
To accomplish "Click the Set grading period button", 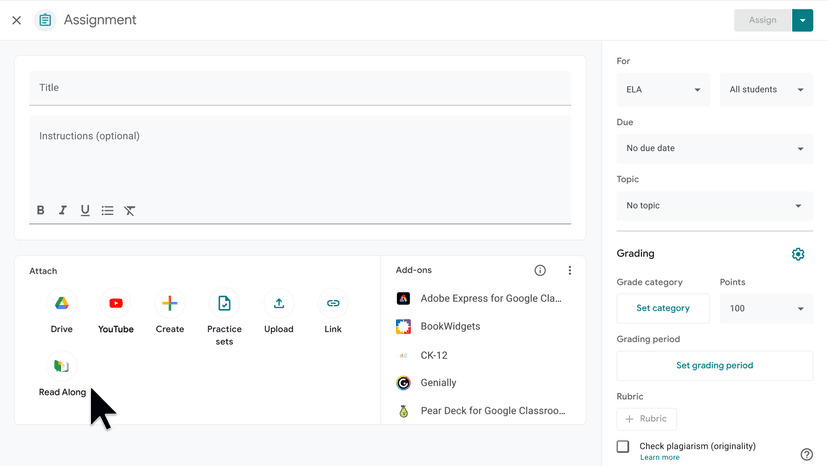I will click(715, 366).
